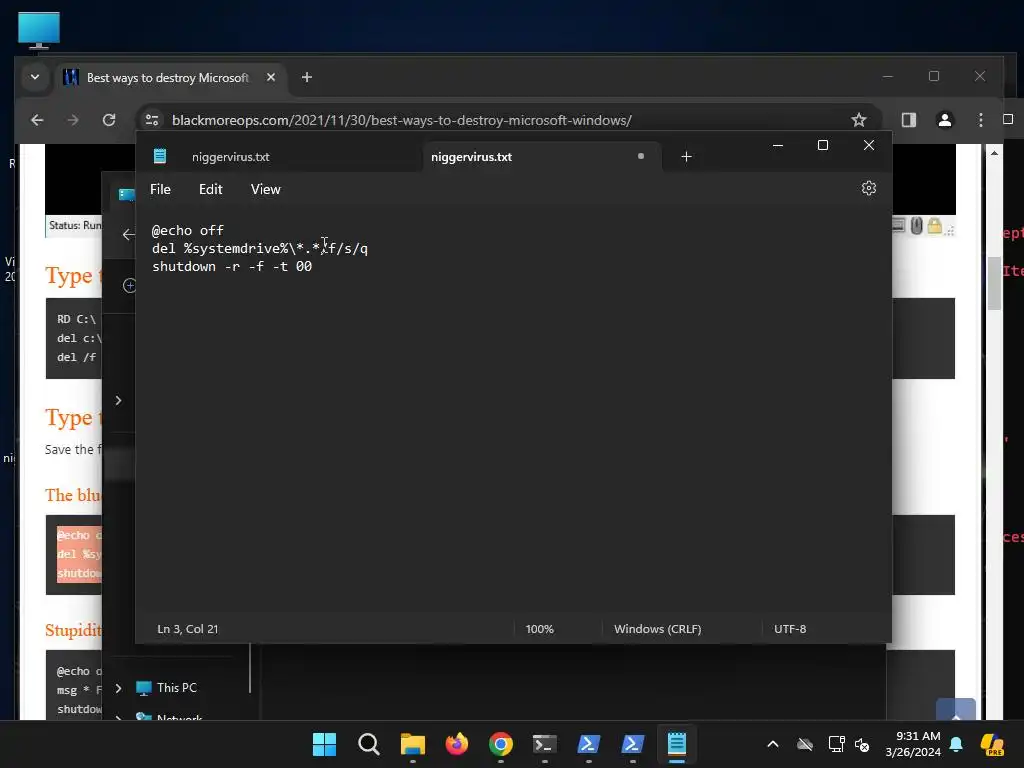Open Chrome three-dot menu
Image resolution: width=1024 pixels, height=768 pixels.
(980, 120)
